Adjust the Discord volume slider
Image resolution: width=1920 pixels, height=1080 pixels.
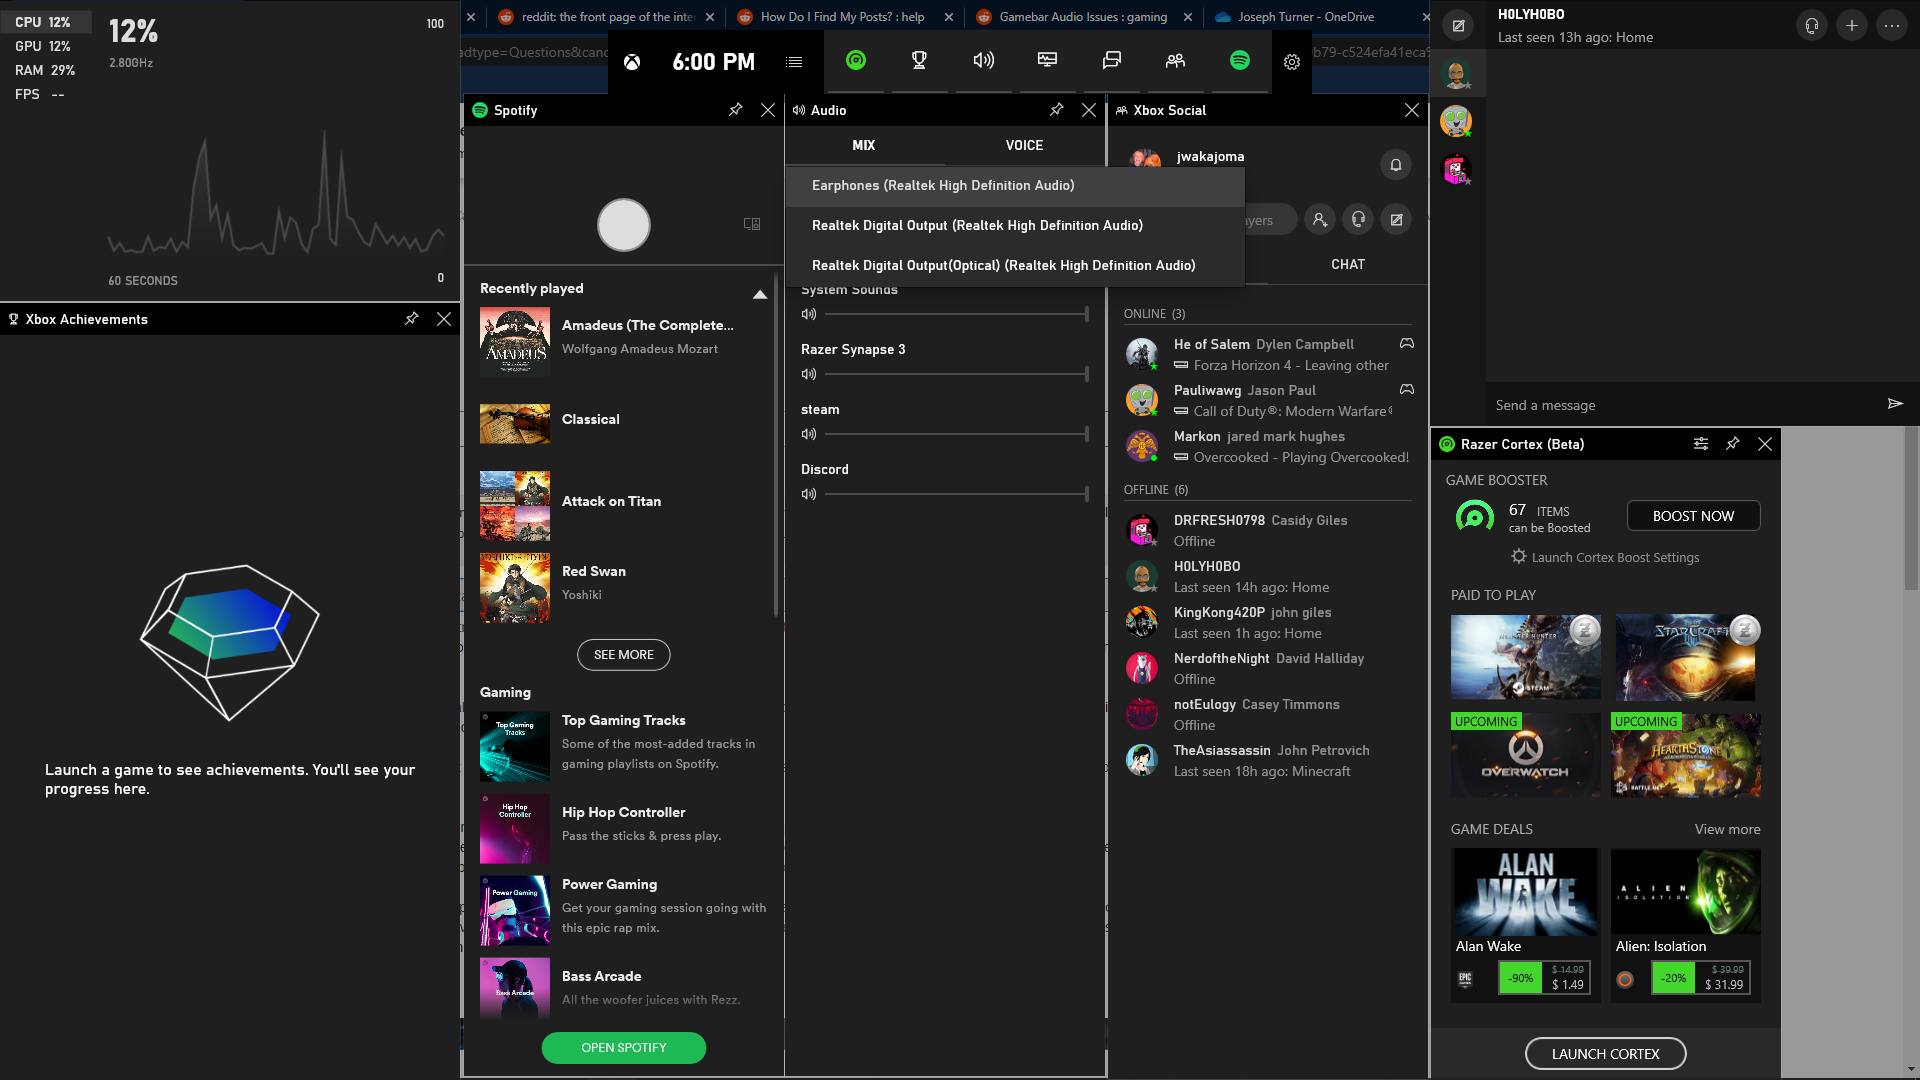click(956, 494)
